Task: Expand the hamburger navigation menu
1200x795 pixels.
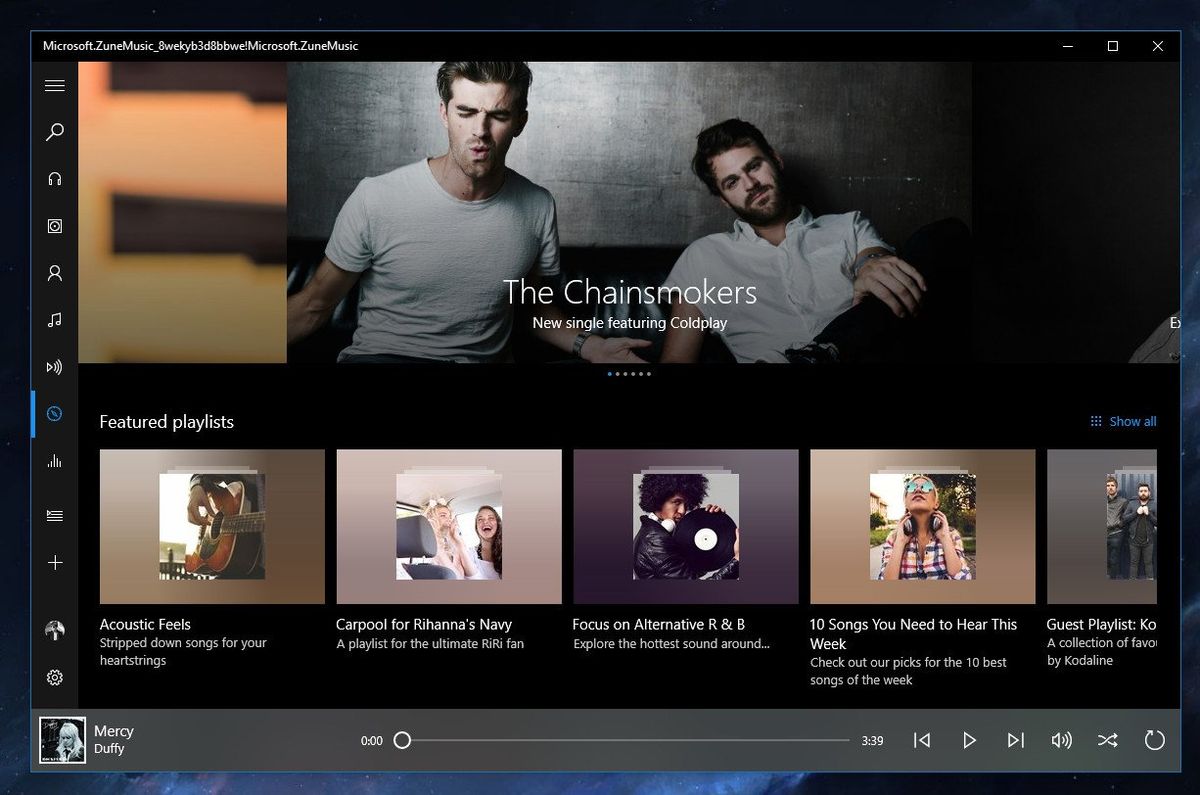Action: (x=54, y=86)
